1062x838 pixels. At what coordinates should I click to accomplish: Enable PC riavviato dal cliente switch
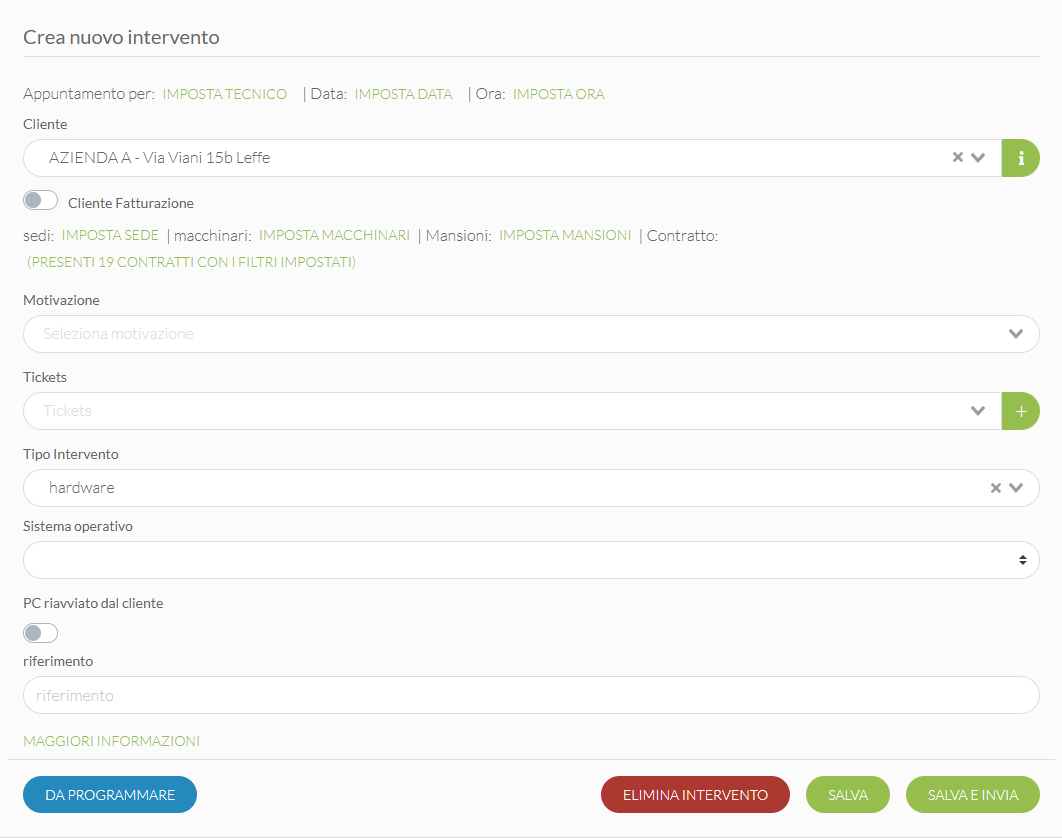41,633
